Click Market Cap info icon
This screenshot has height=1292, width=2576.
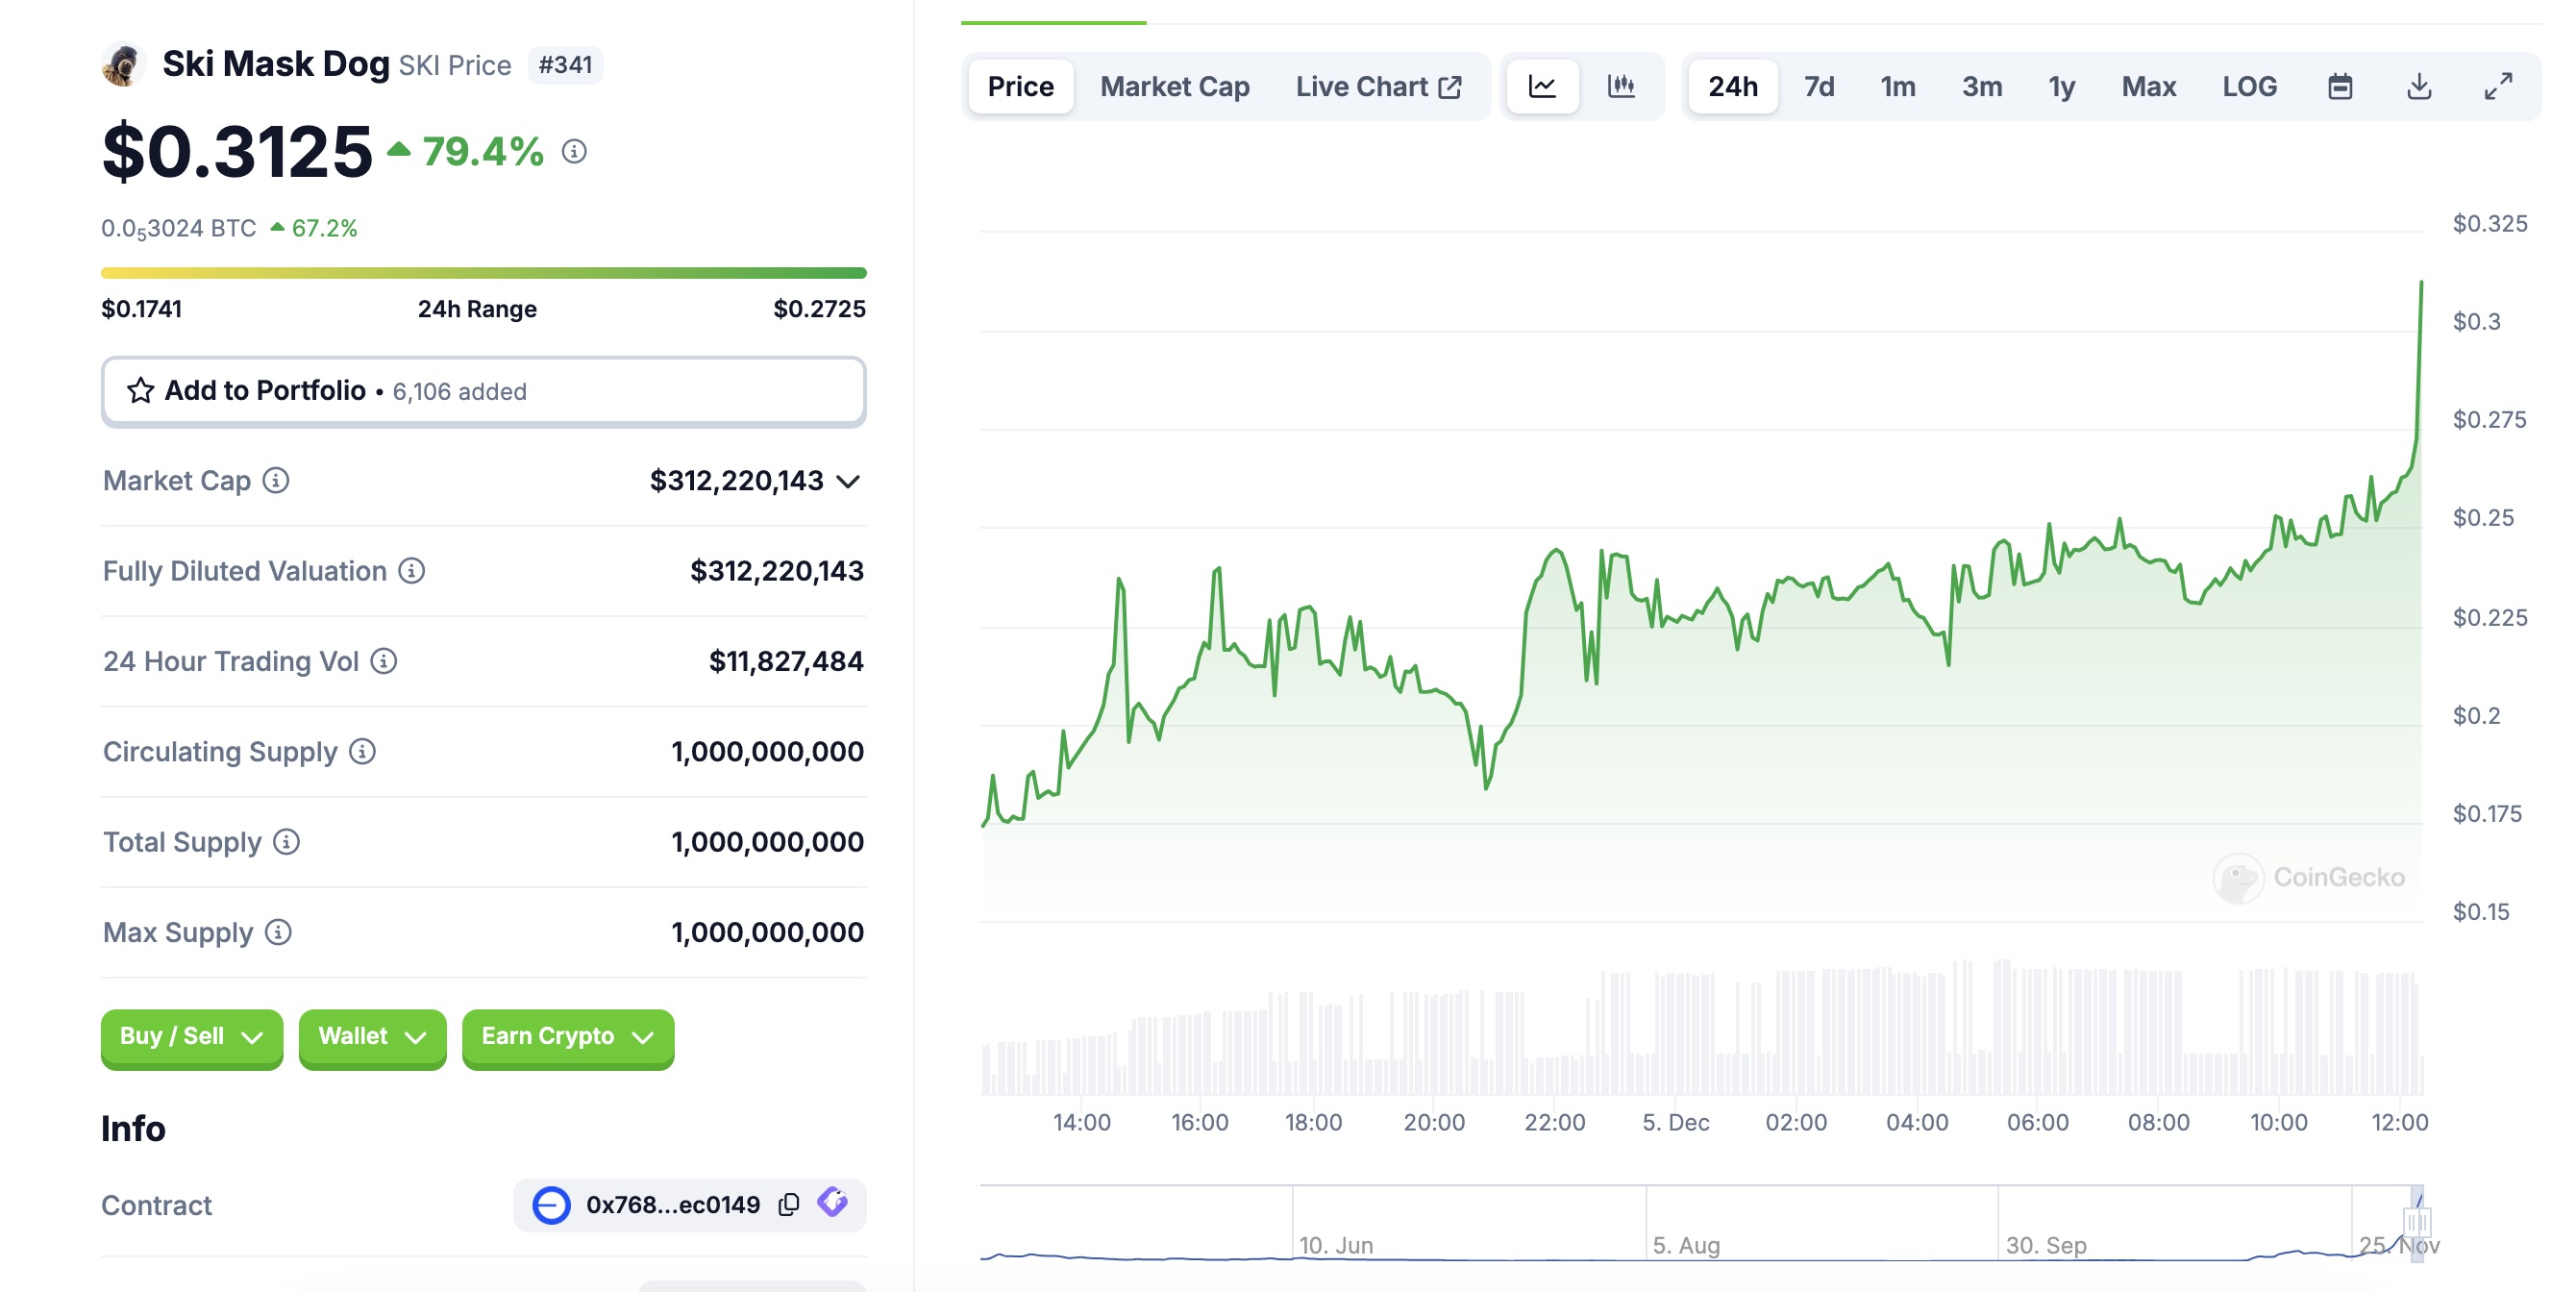click(x=276, y=481)
